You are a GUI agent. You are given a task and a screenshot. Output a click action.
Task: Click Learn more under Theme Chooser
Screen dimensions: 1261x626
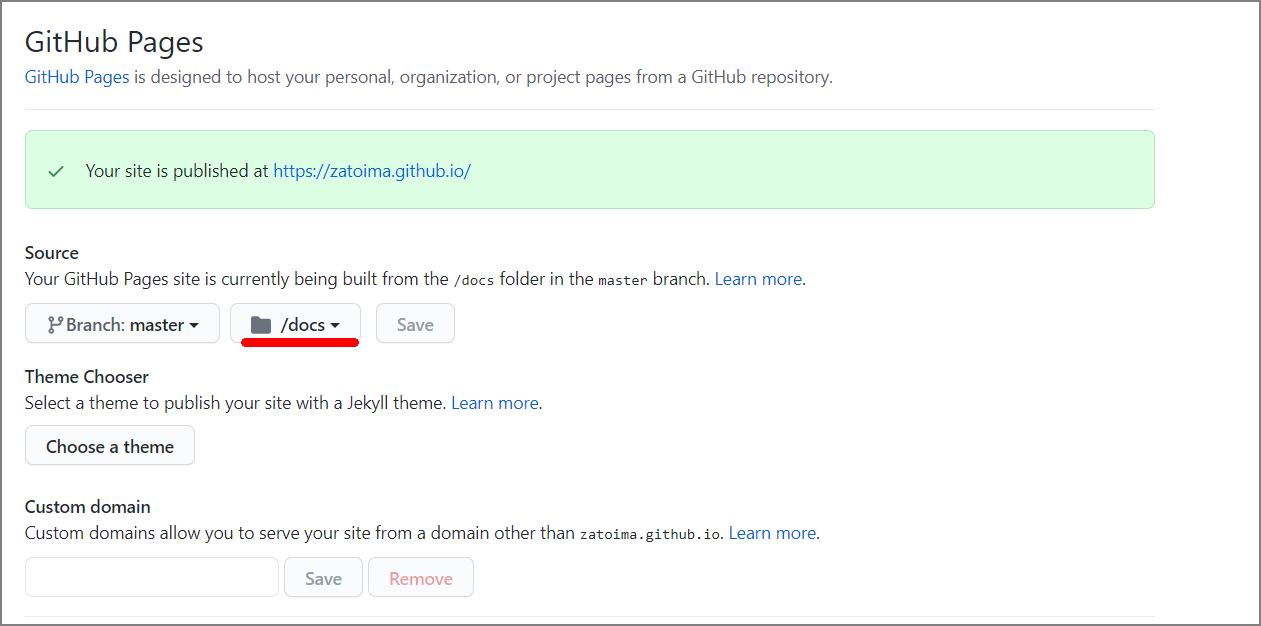[495, 403]
